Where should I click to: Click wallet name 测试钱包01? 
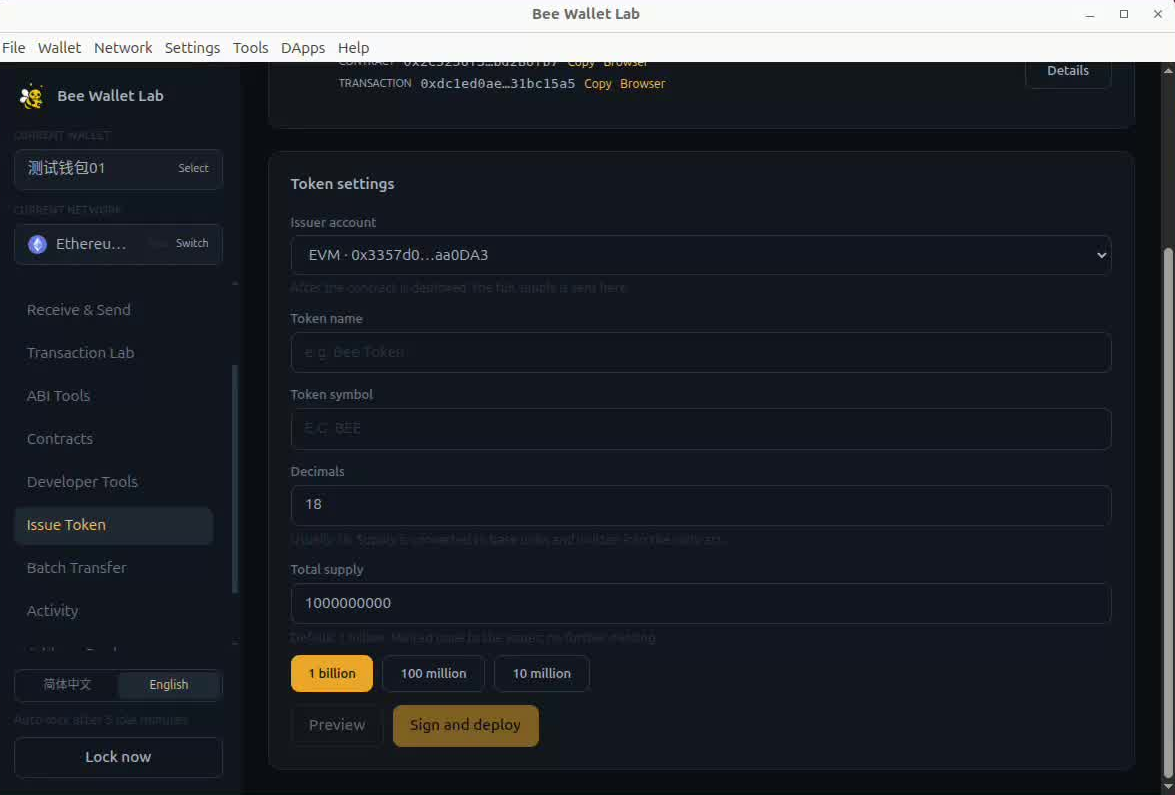[x=67, y=169]
